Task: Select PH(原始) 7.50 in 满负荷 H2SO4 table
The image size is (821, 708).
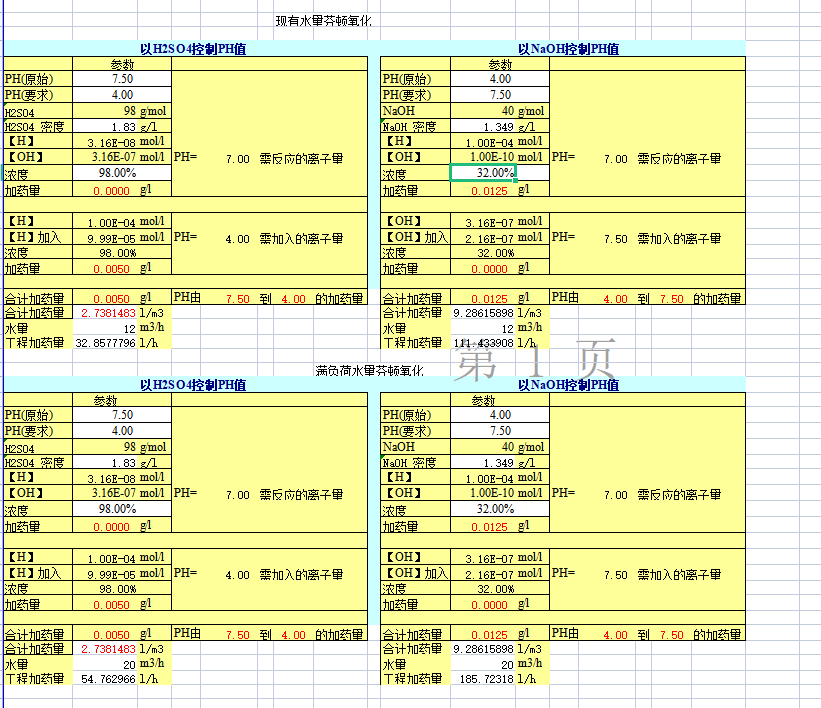Action: click(122, 415)
